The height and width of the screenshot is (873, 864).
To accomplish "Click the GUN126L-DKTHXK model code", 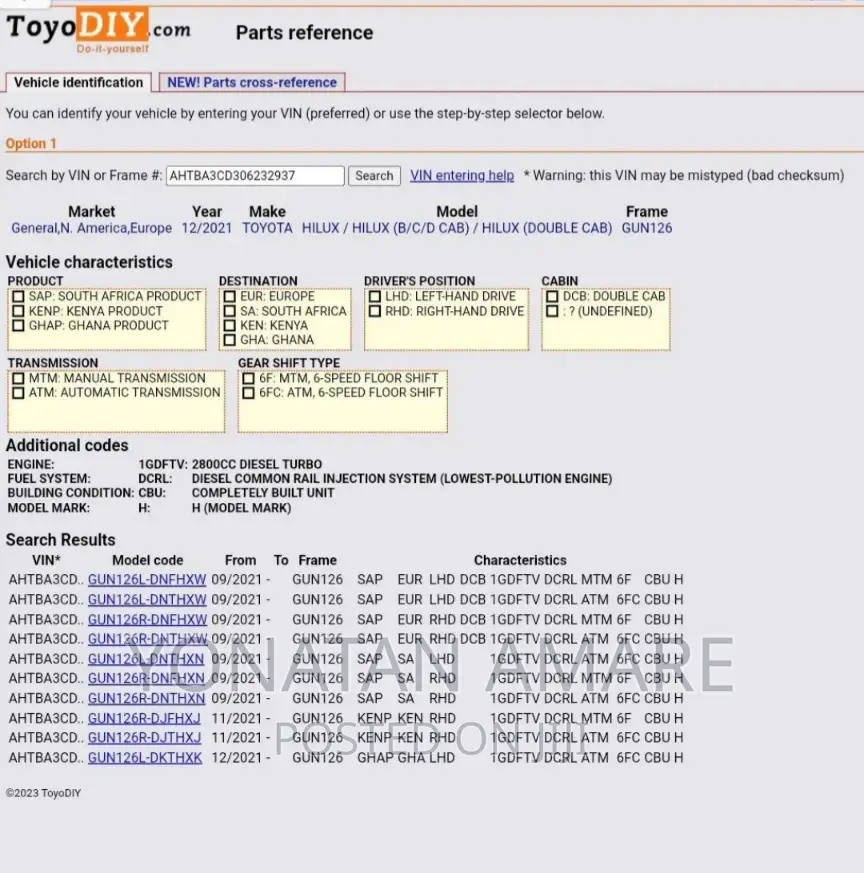I will (145, 758).
